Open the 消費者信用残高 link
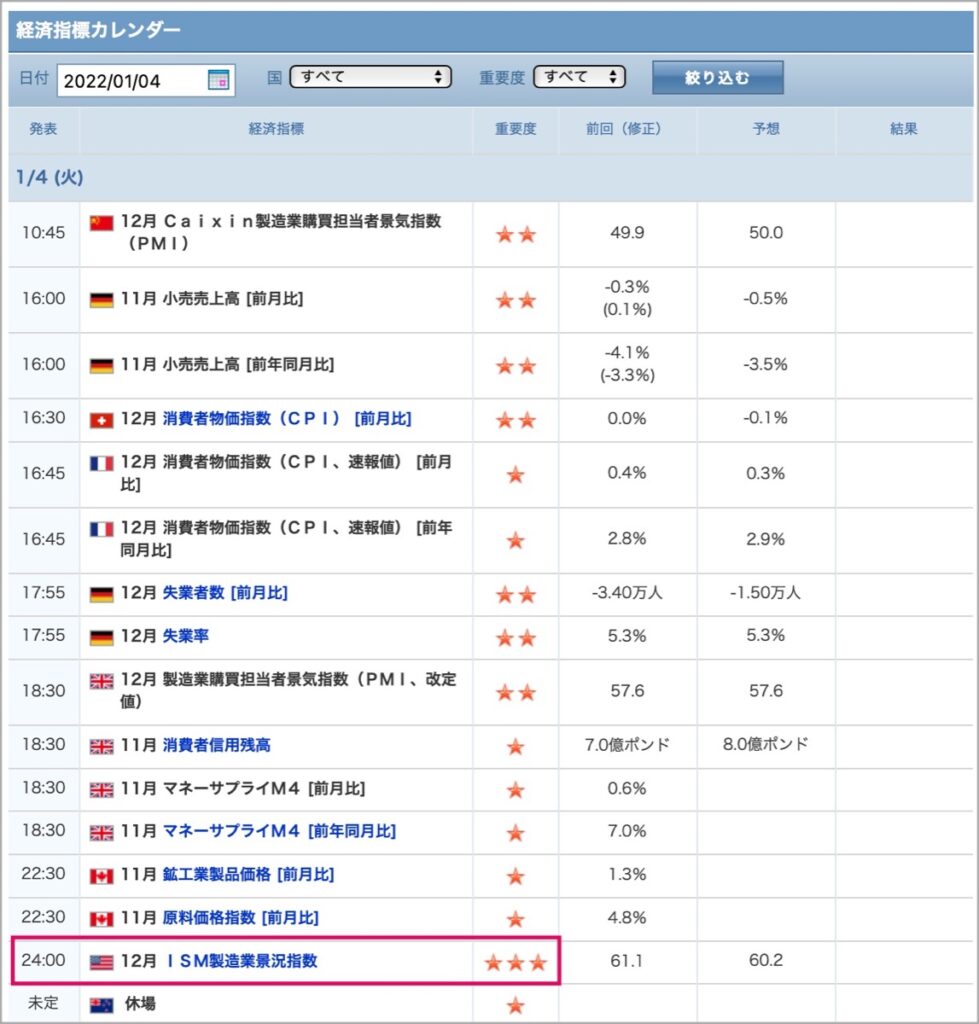The image size is (979, 1024). coord(216,745)
